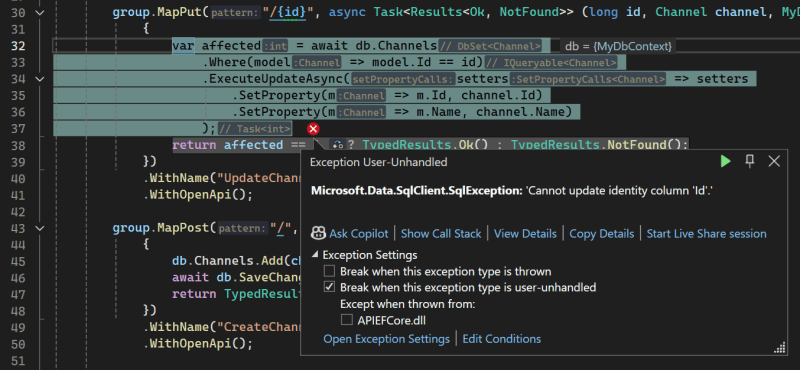
Task: Collapse the code block at line 34
Action: [39, 79]
